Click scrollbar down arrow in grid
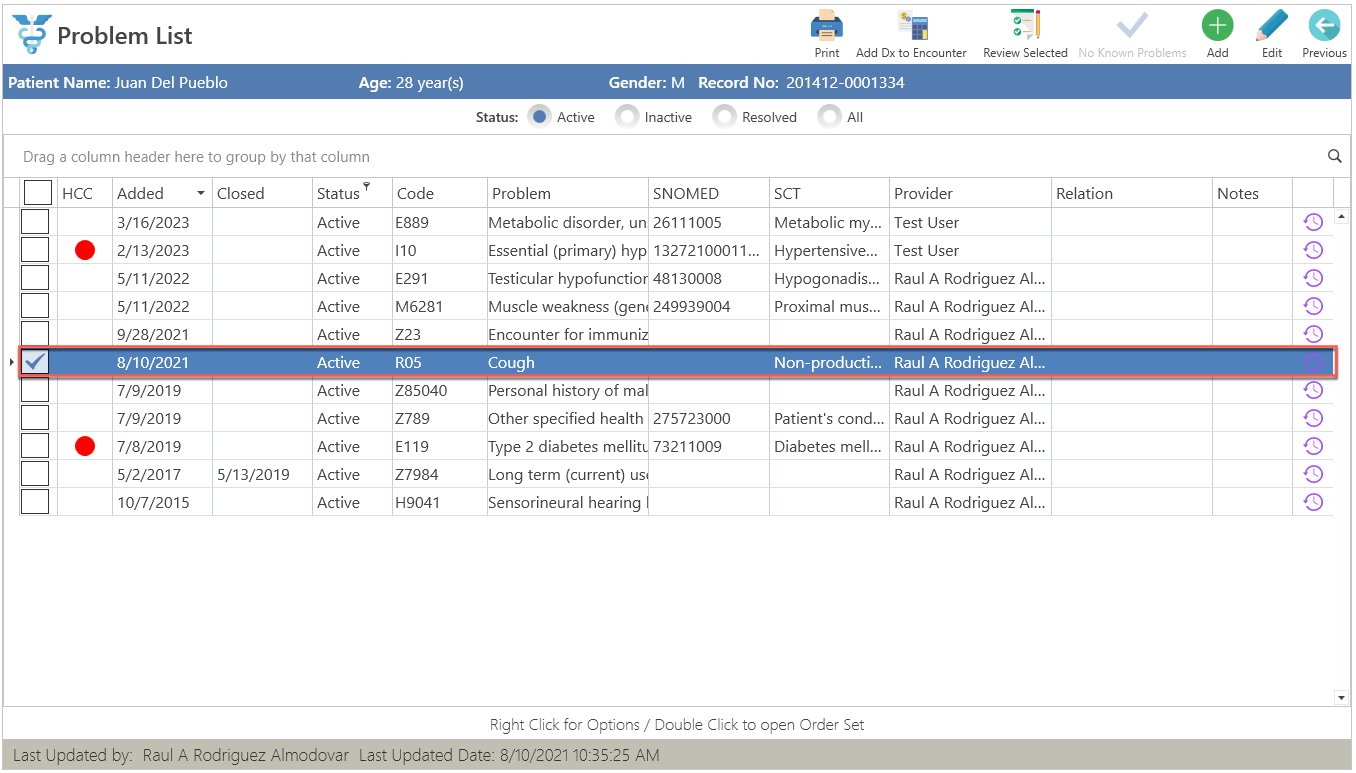1356x773 pixels. (1341, 697)
